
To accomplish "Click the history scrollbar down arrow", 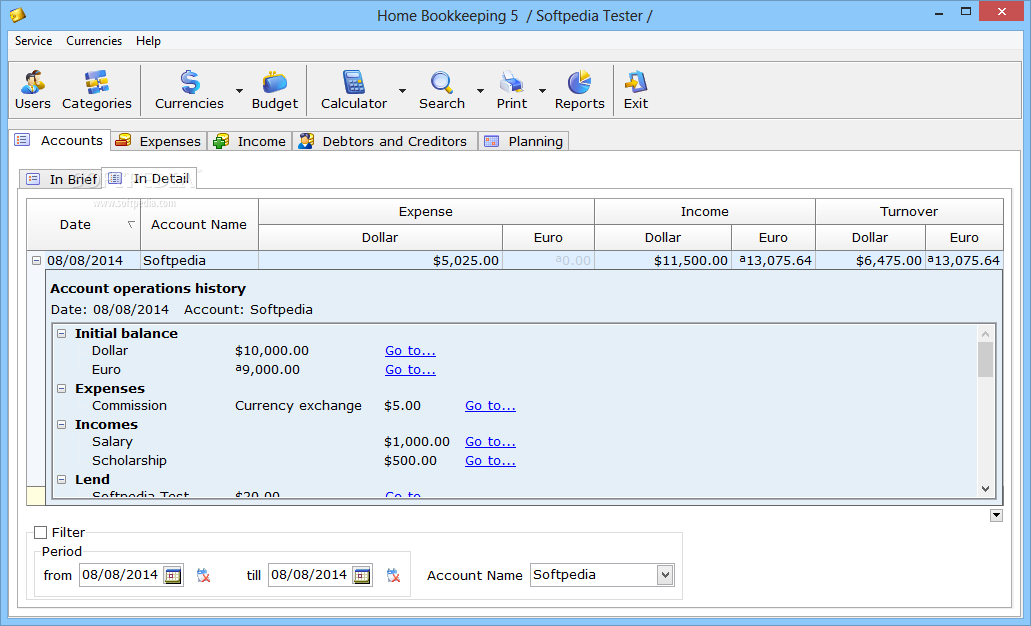I will [985, 488].
